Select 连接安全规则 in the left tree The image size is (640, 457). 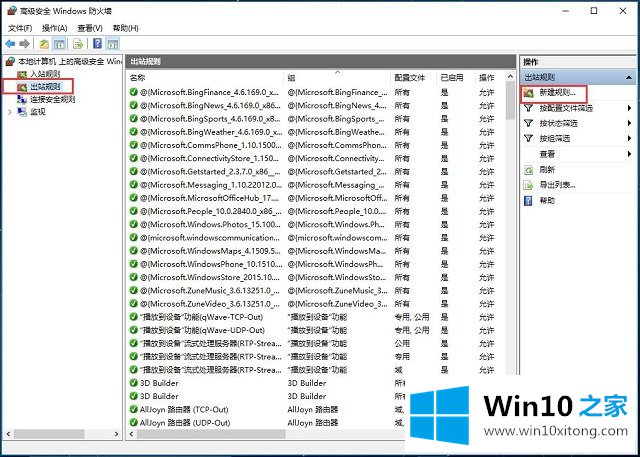tap(52, 99)
